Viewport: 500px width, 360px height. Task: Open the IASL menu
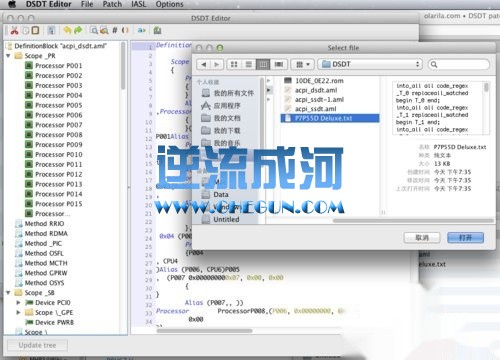(138, 4)
